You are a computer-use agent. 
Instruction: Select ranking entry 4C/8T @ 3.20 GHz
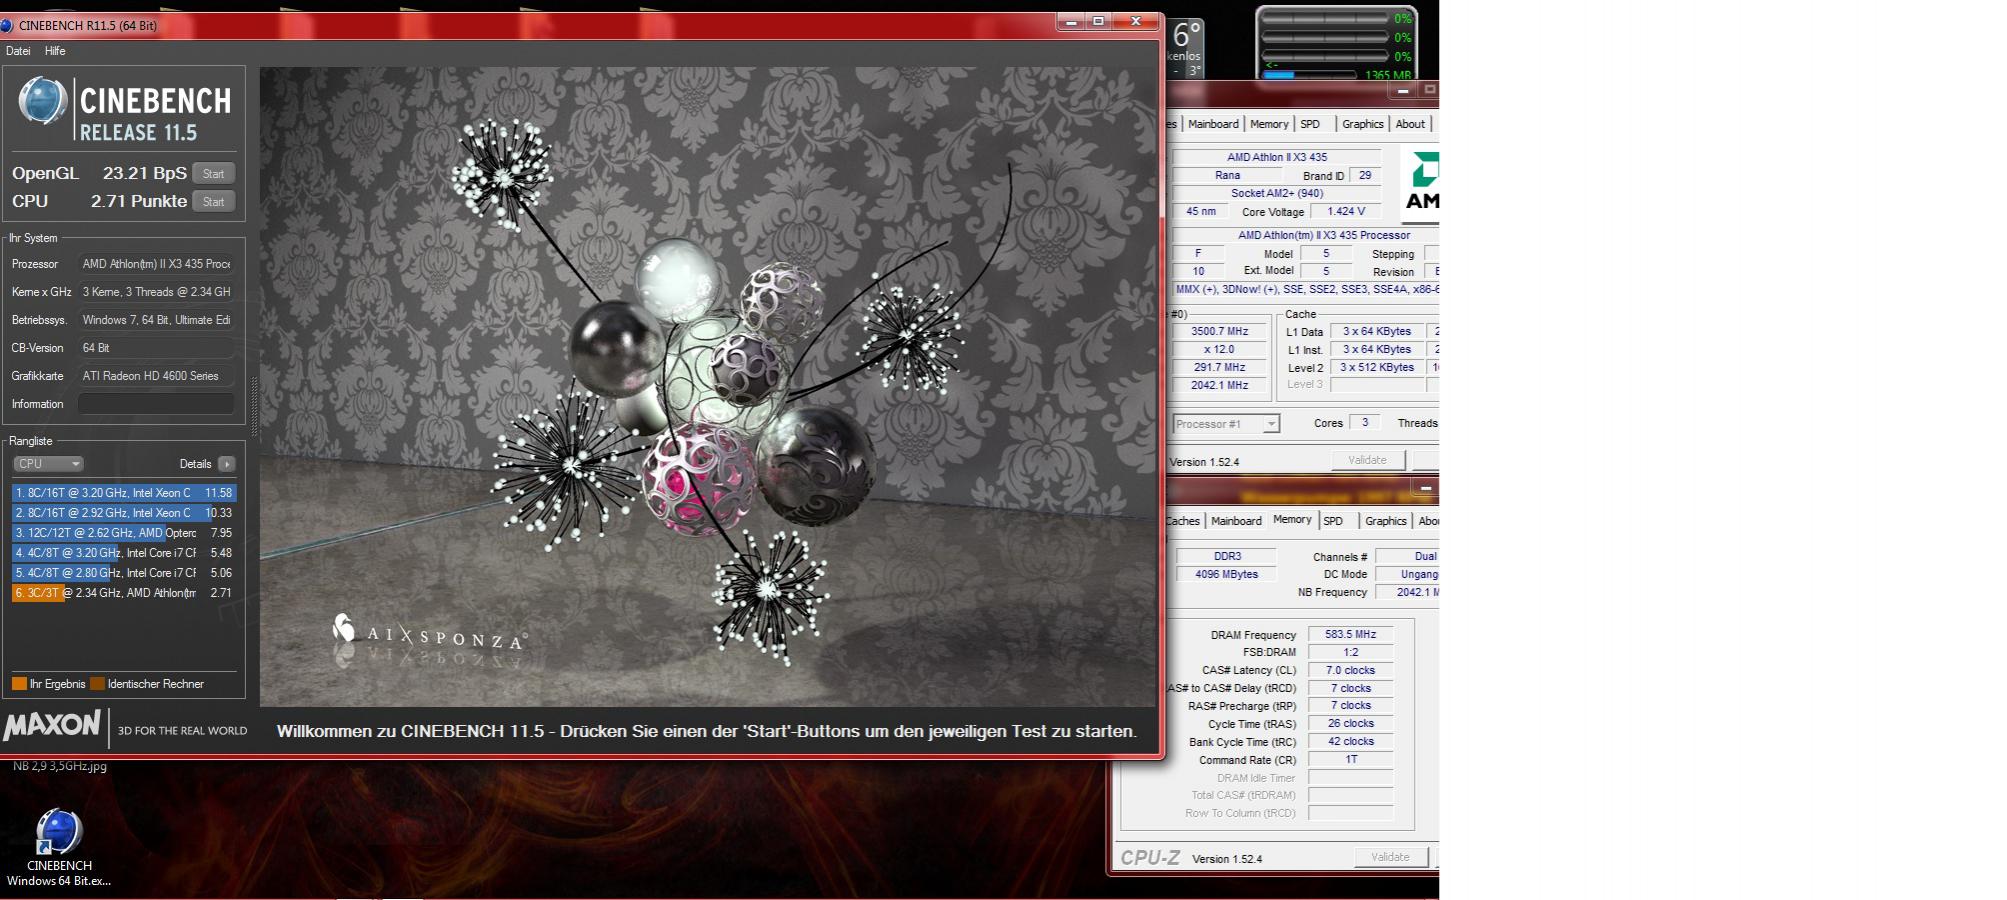(124, 553)
